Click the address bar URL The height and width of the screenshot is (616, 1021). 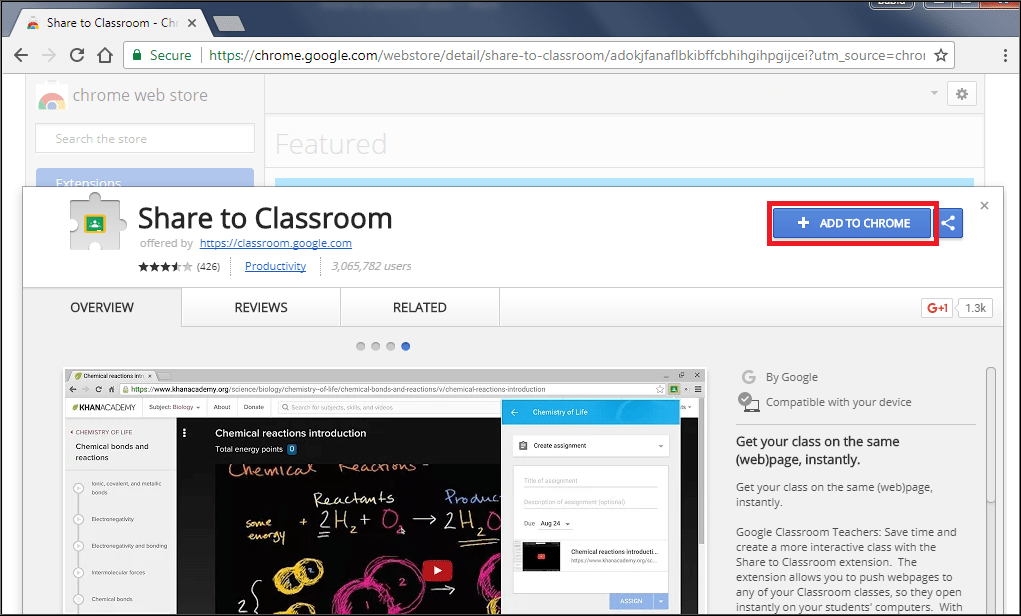[x=566, y=55]
